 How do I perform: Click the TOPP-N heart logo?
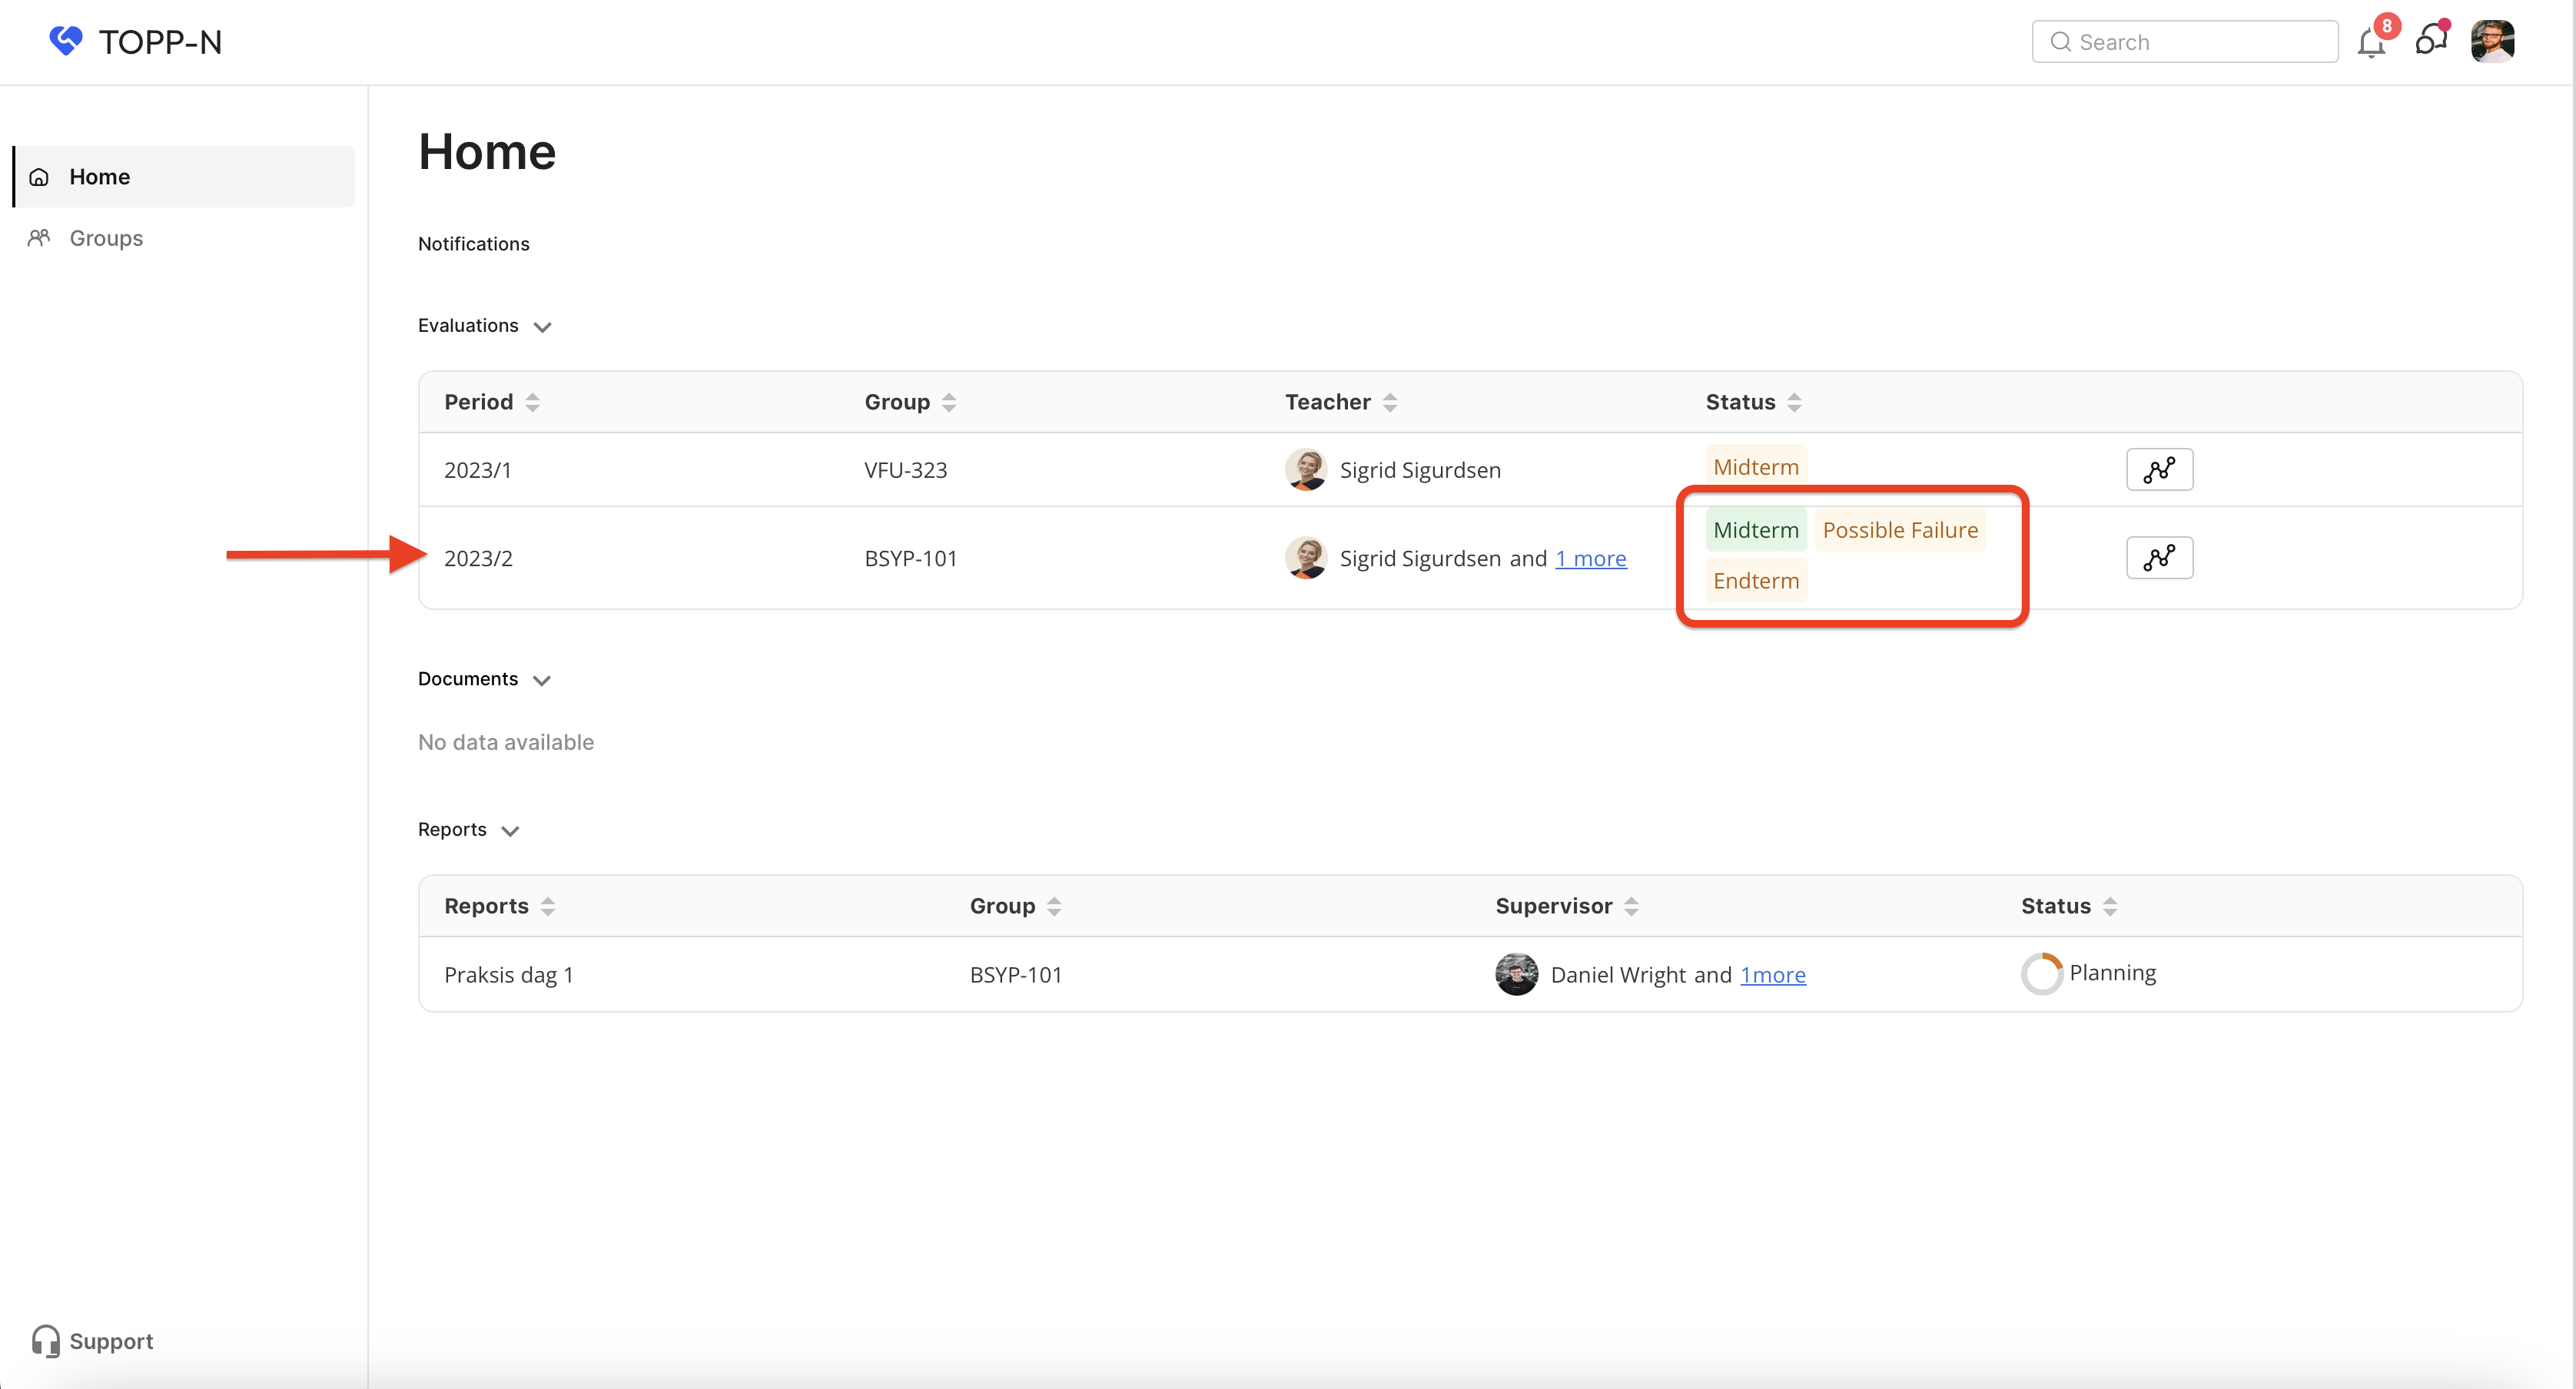coord(66,41)
